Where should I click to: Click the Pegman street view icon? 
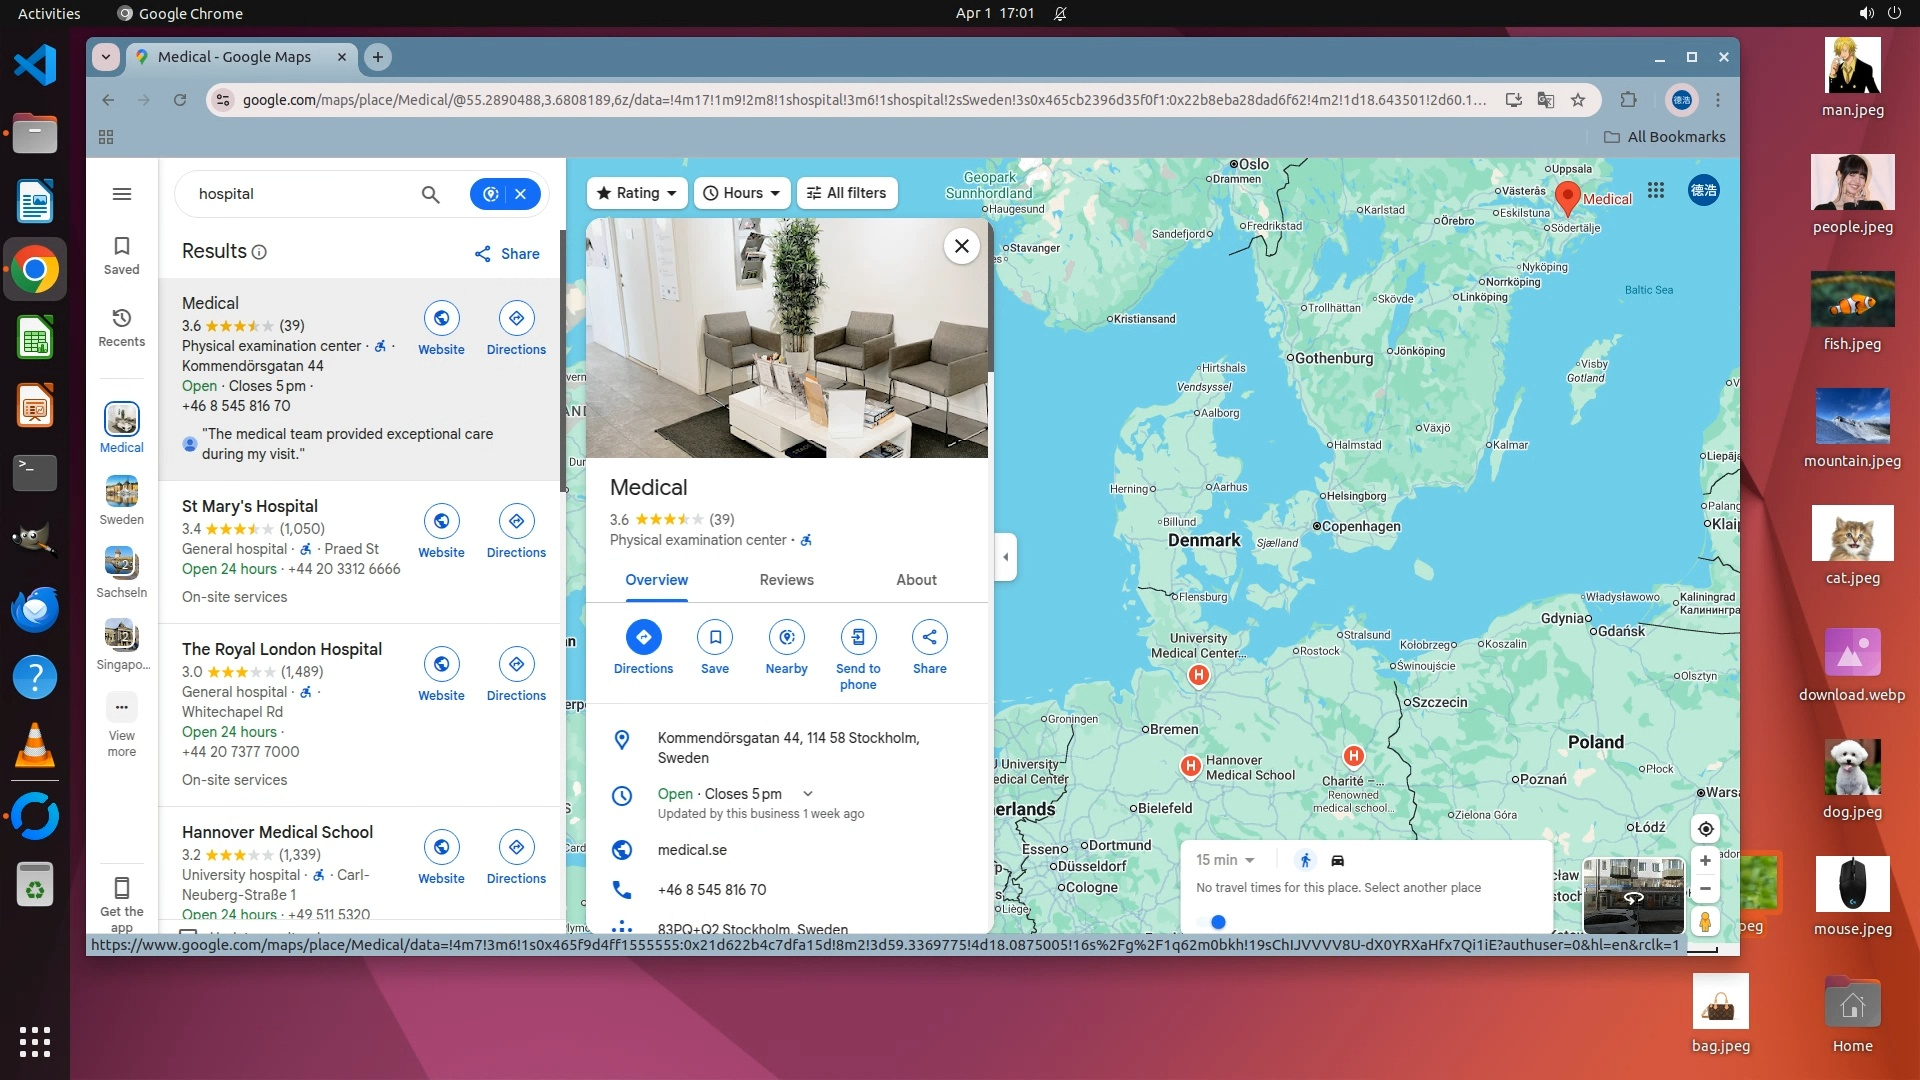pyautogui.click(x=1705, y=921)
